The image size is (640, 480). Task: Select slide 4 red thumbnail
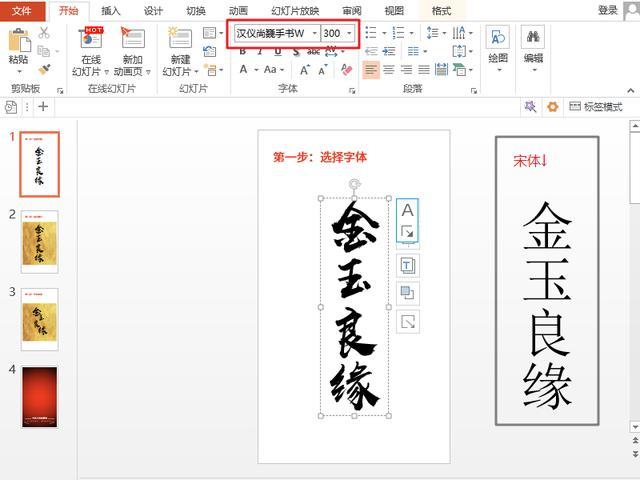pos(40,397)
